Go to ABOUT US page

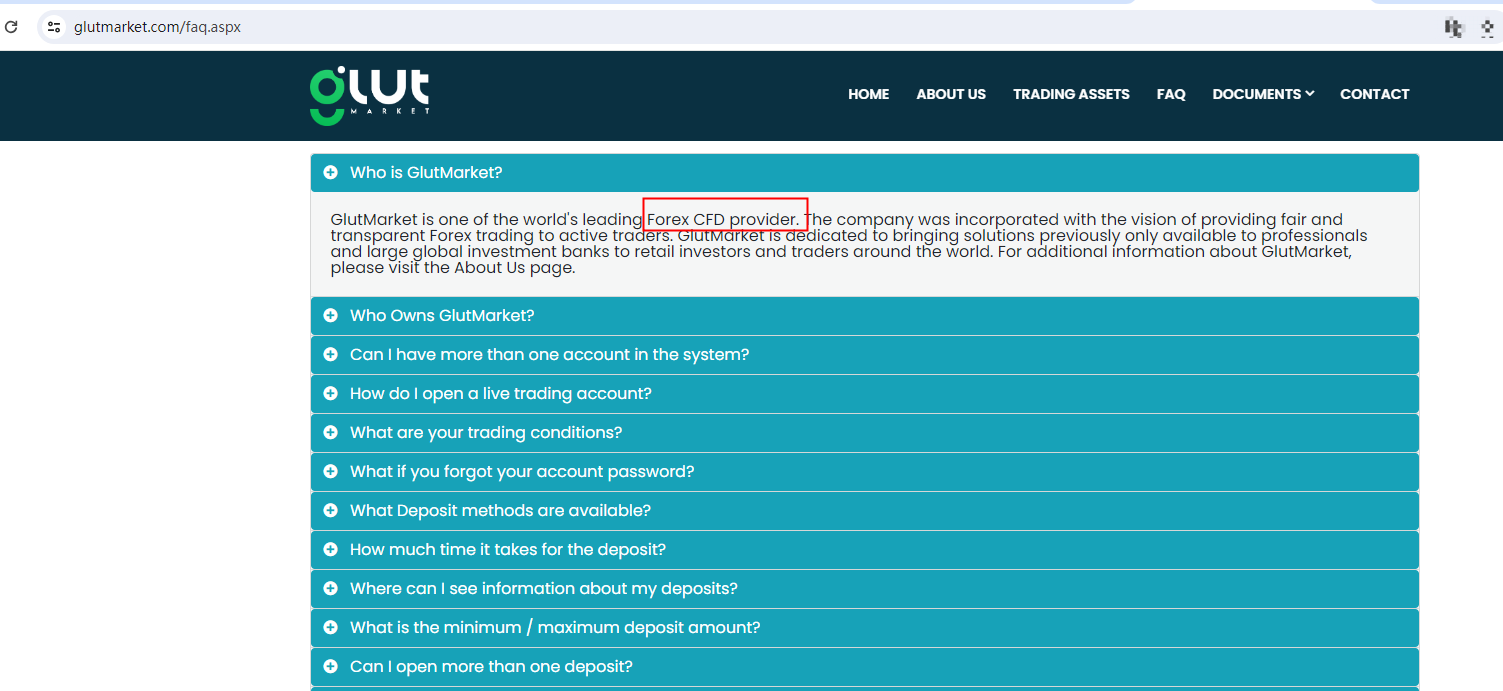pos(951,94)
